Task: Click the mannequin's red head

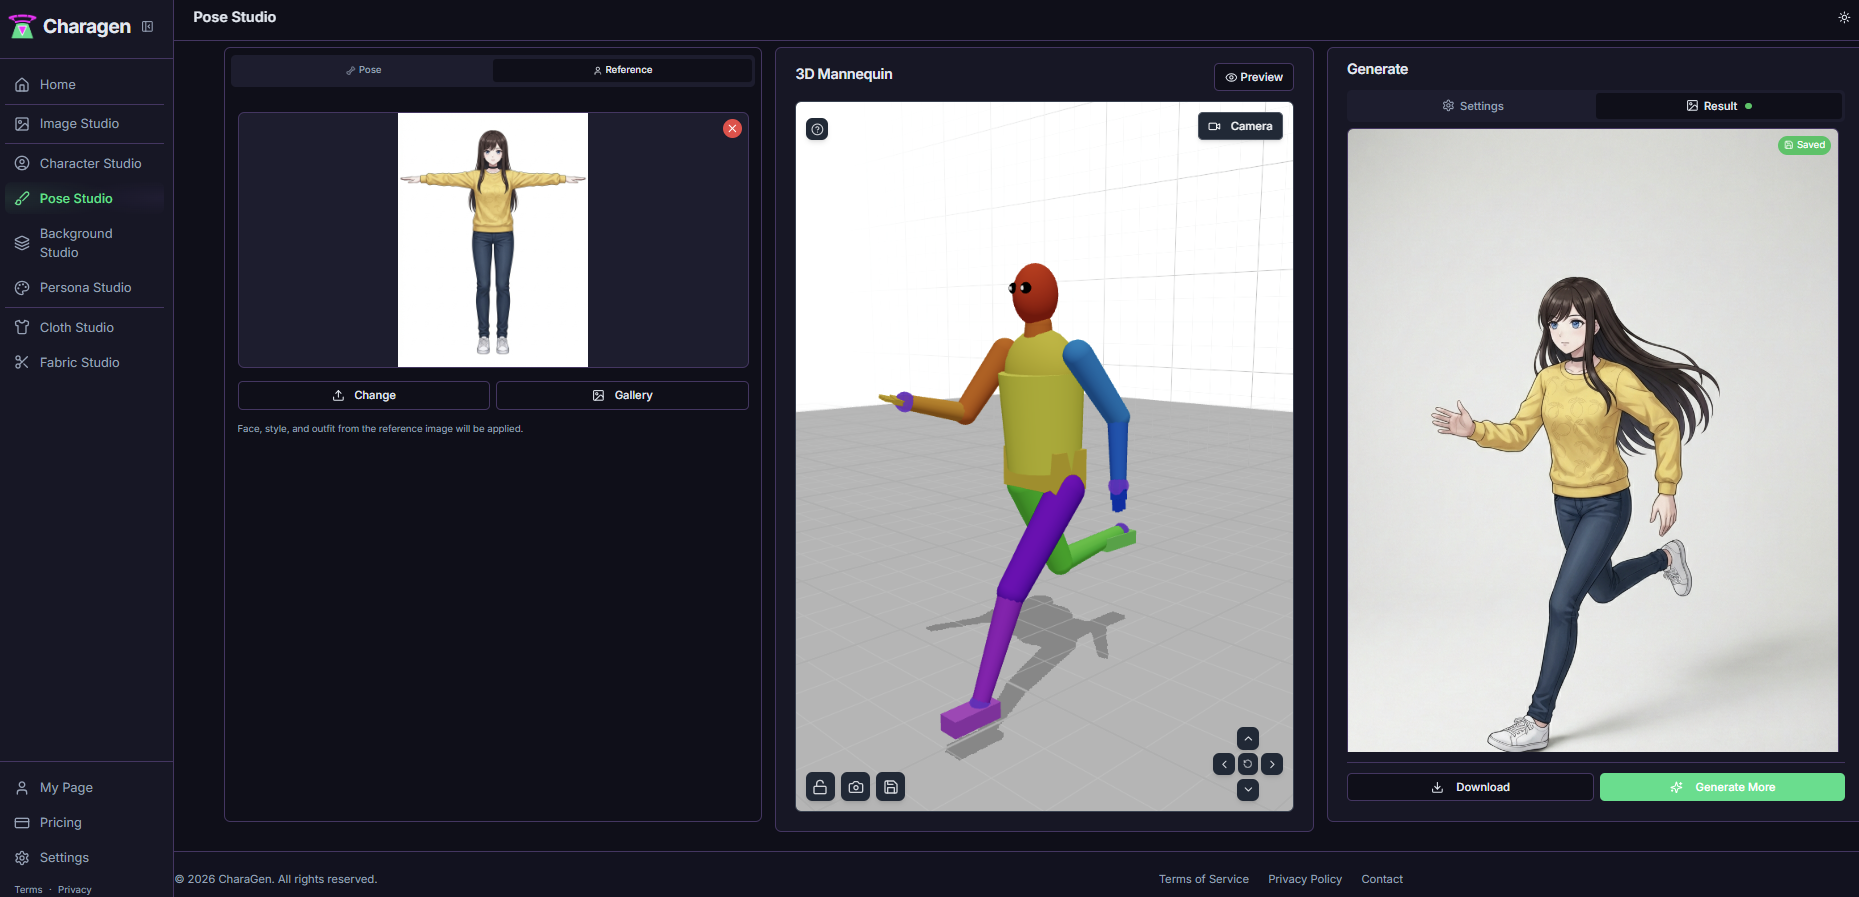Action: click(1034, 294)
